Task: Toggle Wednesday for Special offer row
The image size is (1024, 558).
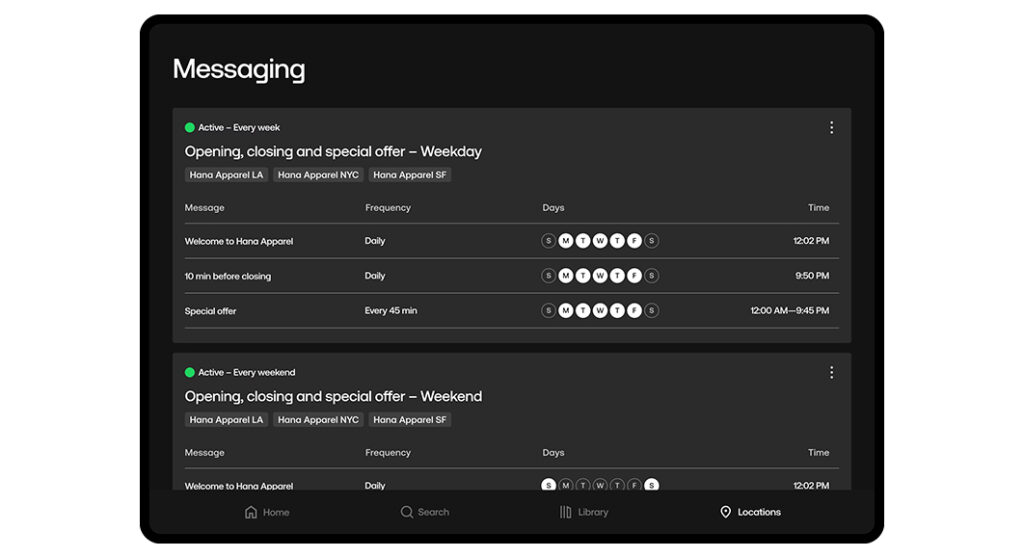Action: (600, 311)
